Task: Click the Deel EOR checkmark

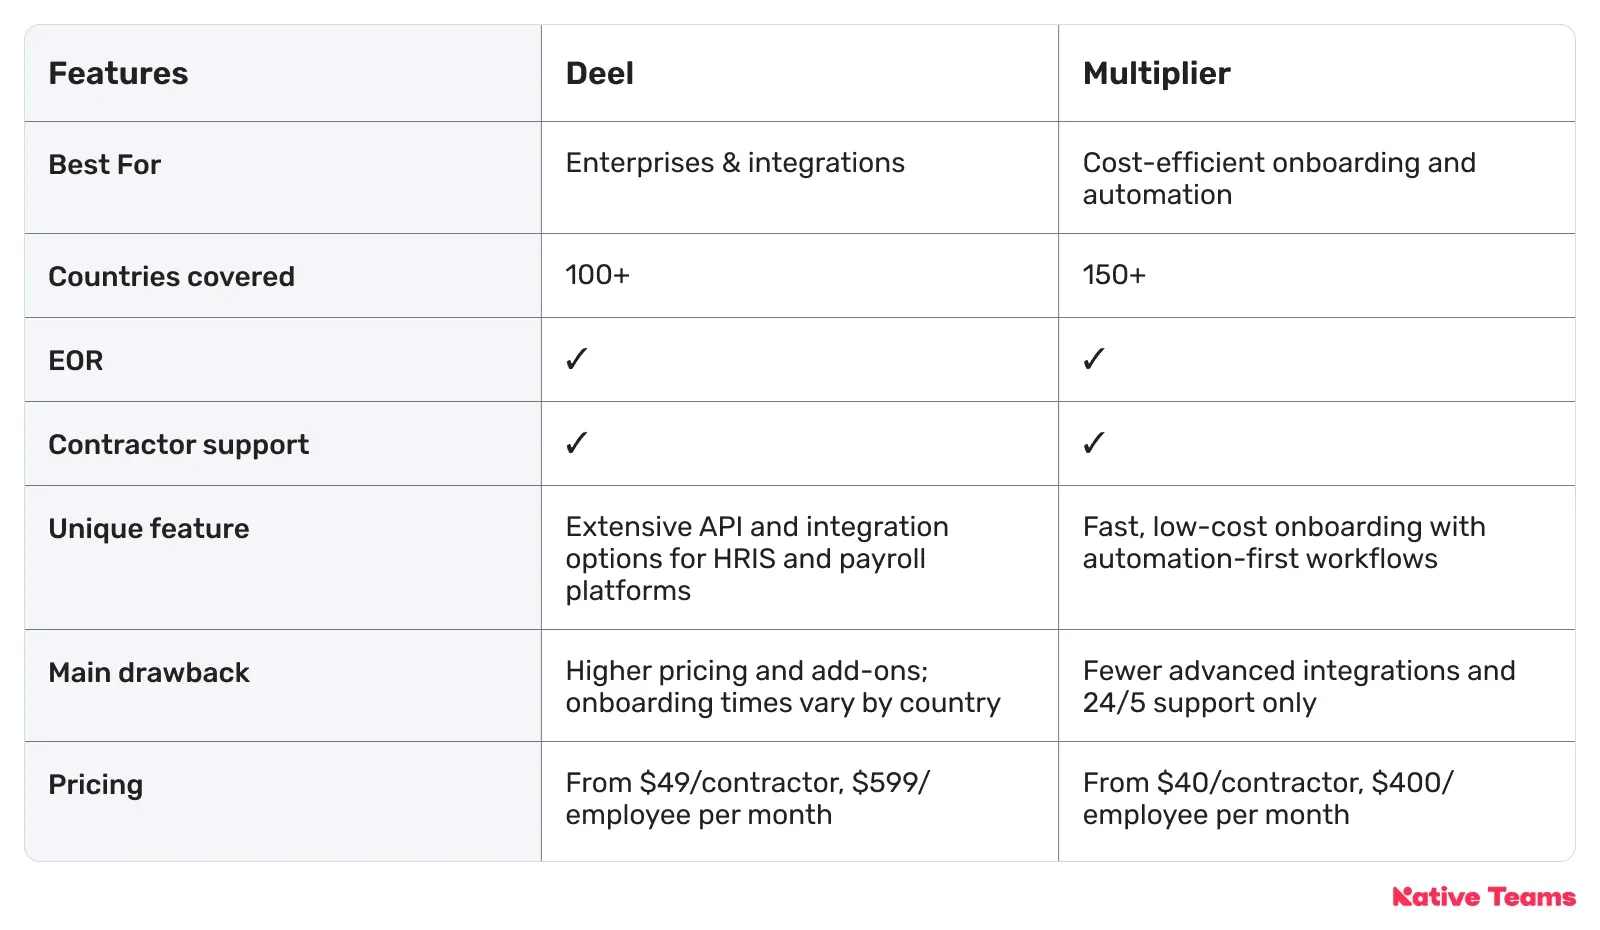Action: point(577,359)
